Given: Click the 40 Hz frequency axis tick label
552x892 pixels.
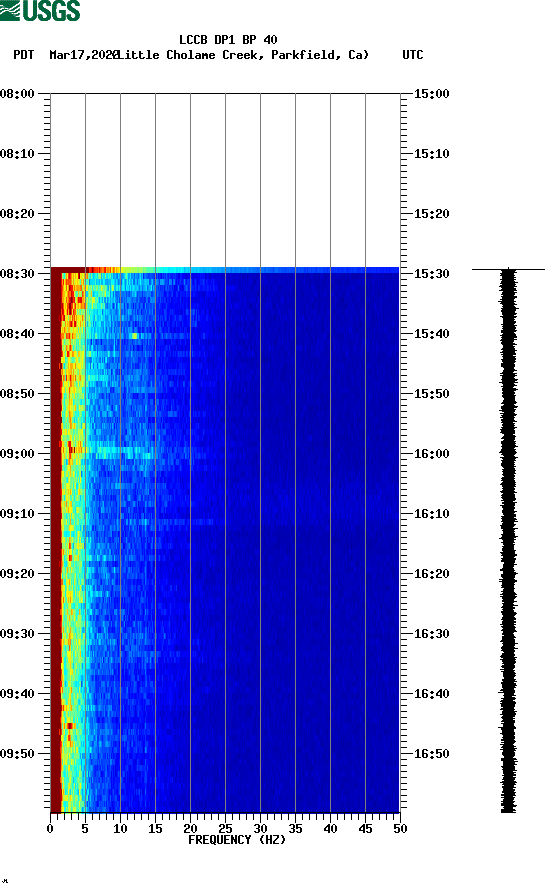Looking at the screenshot, I should [330, 829].
